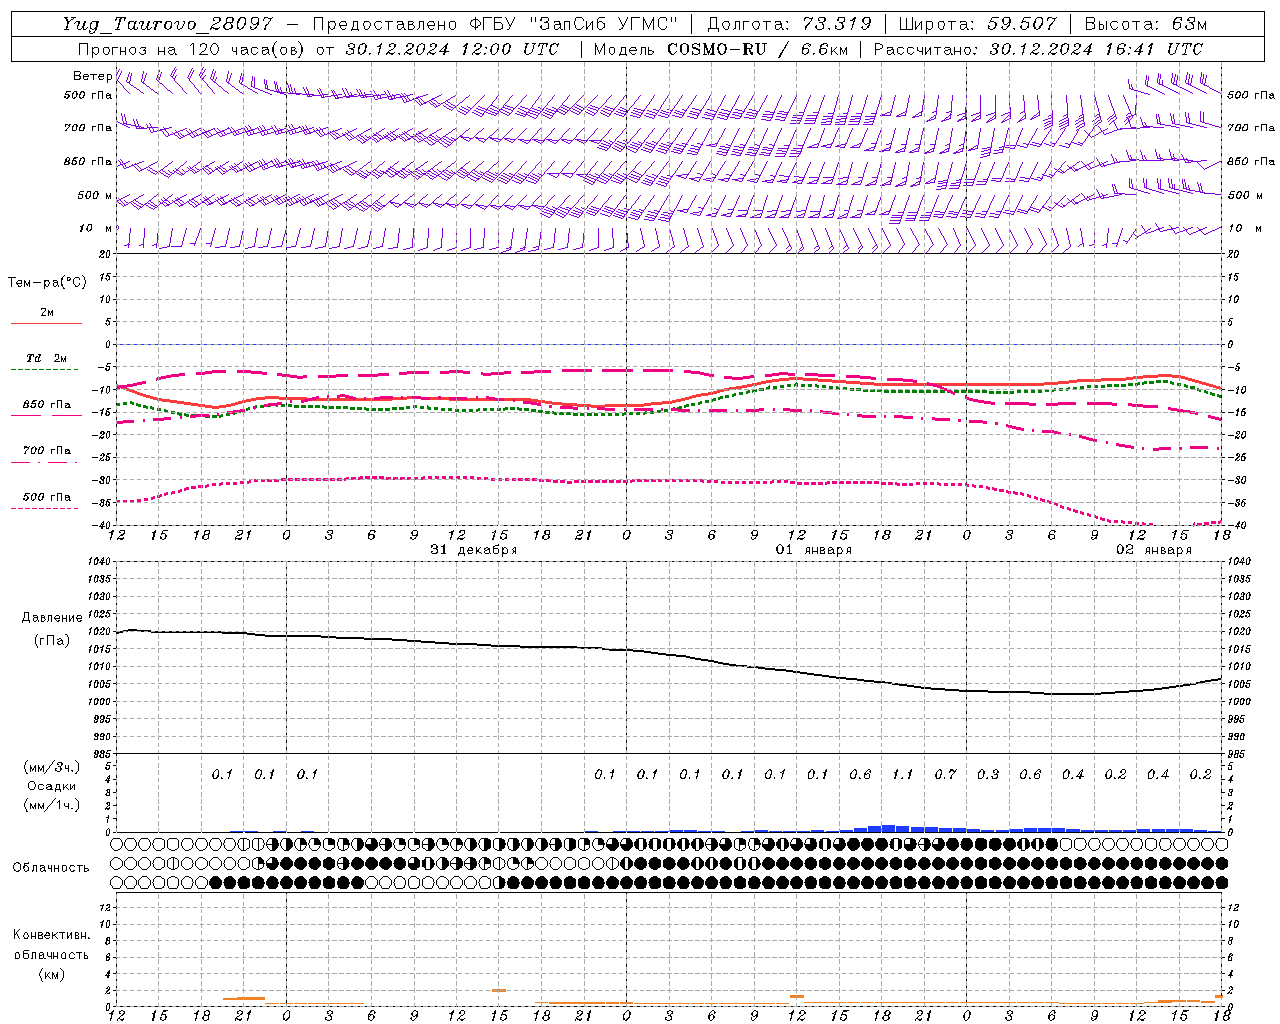
Task: Click the Давление pressure panel label
Action: (52, 618)
